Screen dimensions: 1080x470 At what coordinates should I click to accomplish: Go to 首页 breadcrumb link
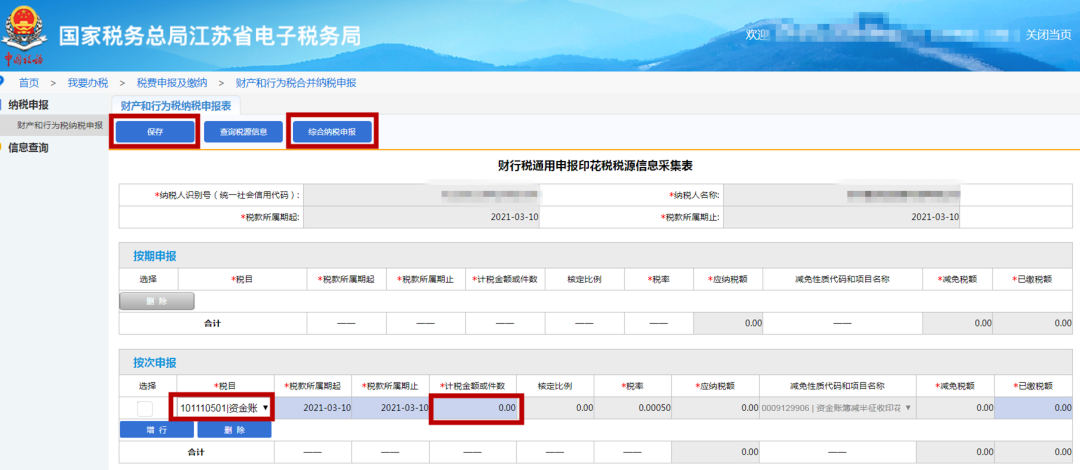coord(29,83)
